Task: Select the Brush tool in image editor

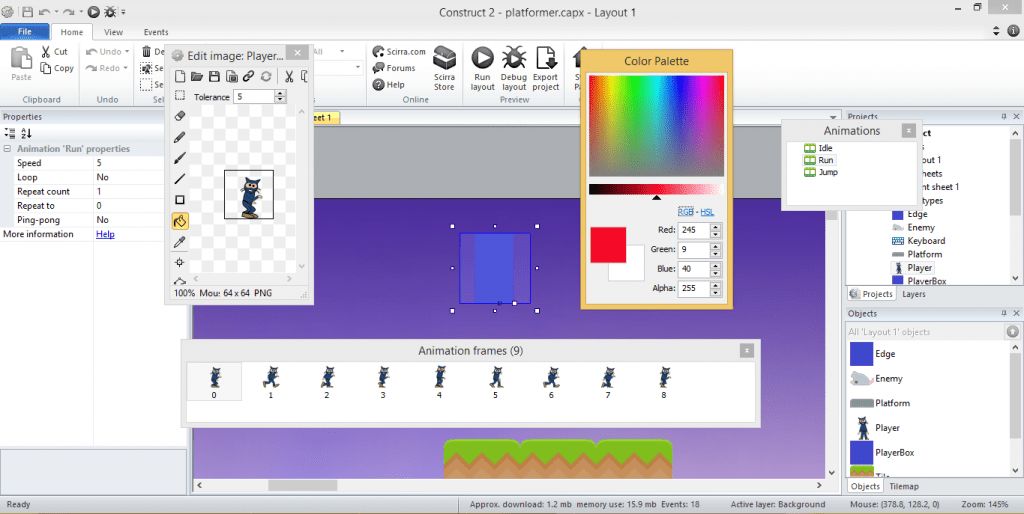Action: click(x=180, y=158)
